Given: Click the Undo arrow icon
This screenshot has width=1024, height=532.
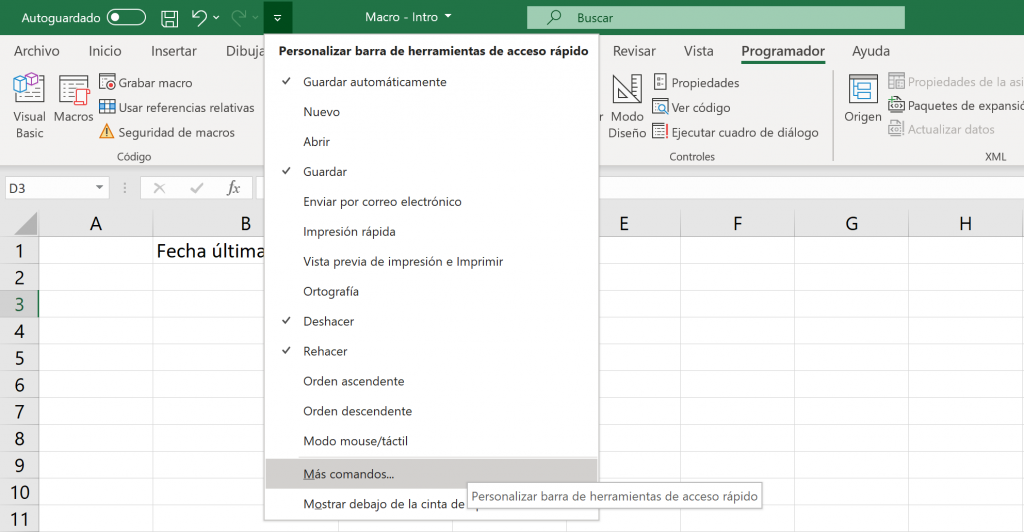Looking at the screenshot, I should click(199, 18).
